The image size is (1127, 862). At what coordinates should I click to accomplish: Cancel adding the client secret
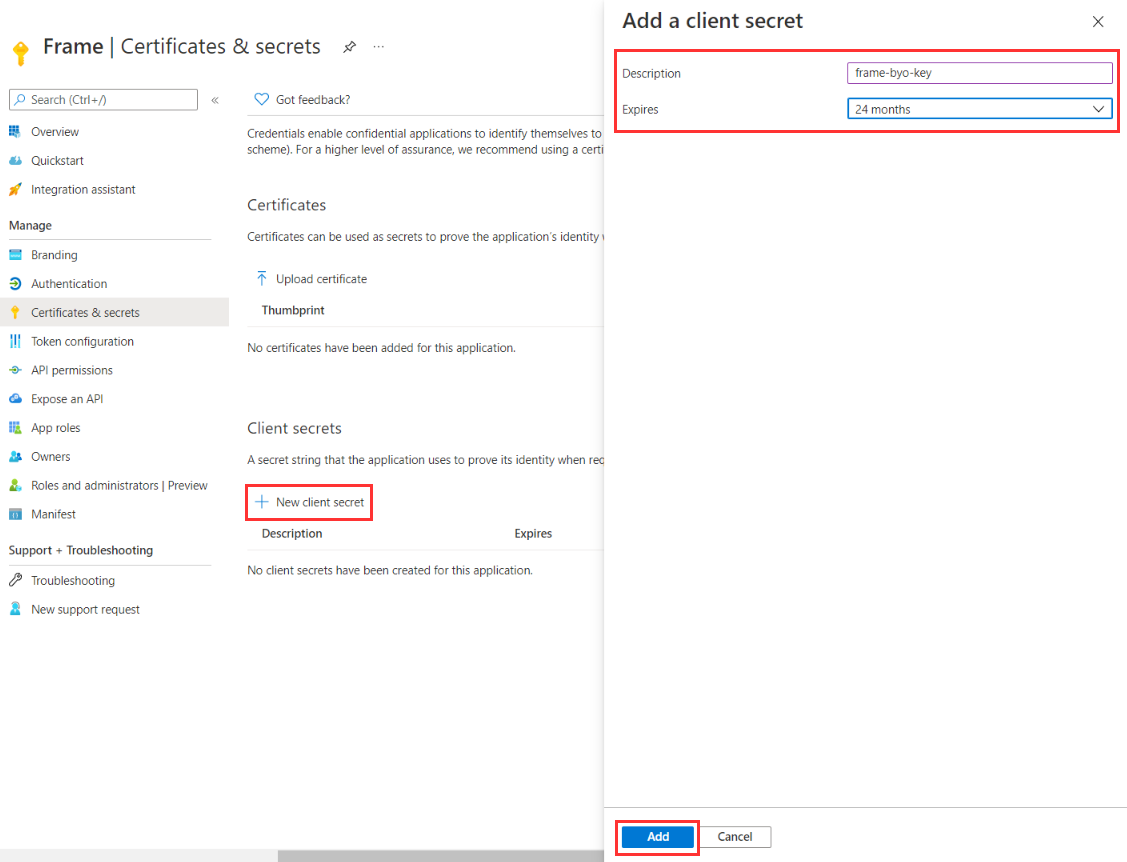[735, 837]
